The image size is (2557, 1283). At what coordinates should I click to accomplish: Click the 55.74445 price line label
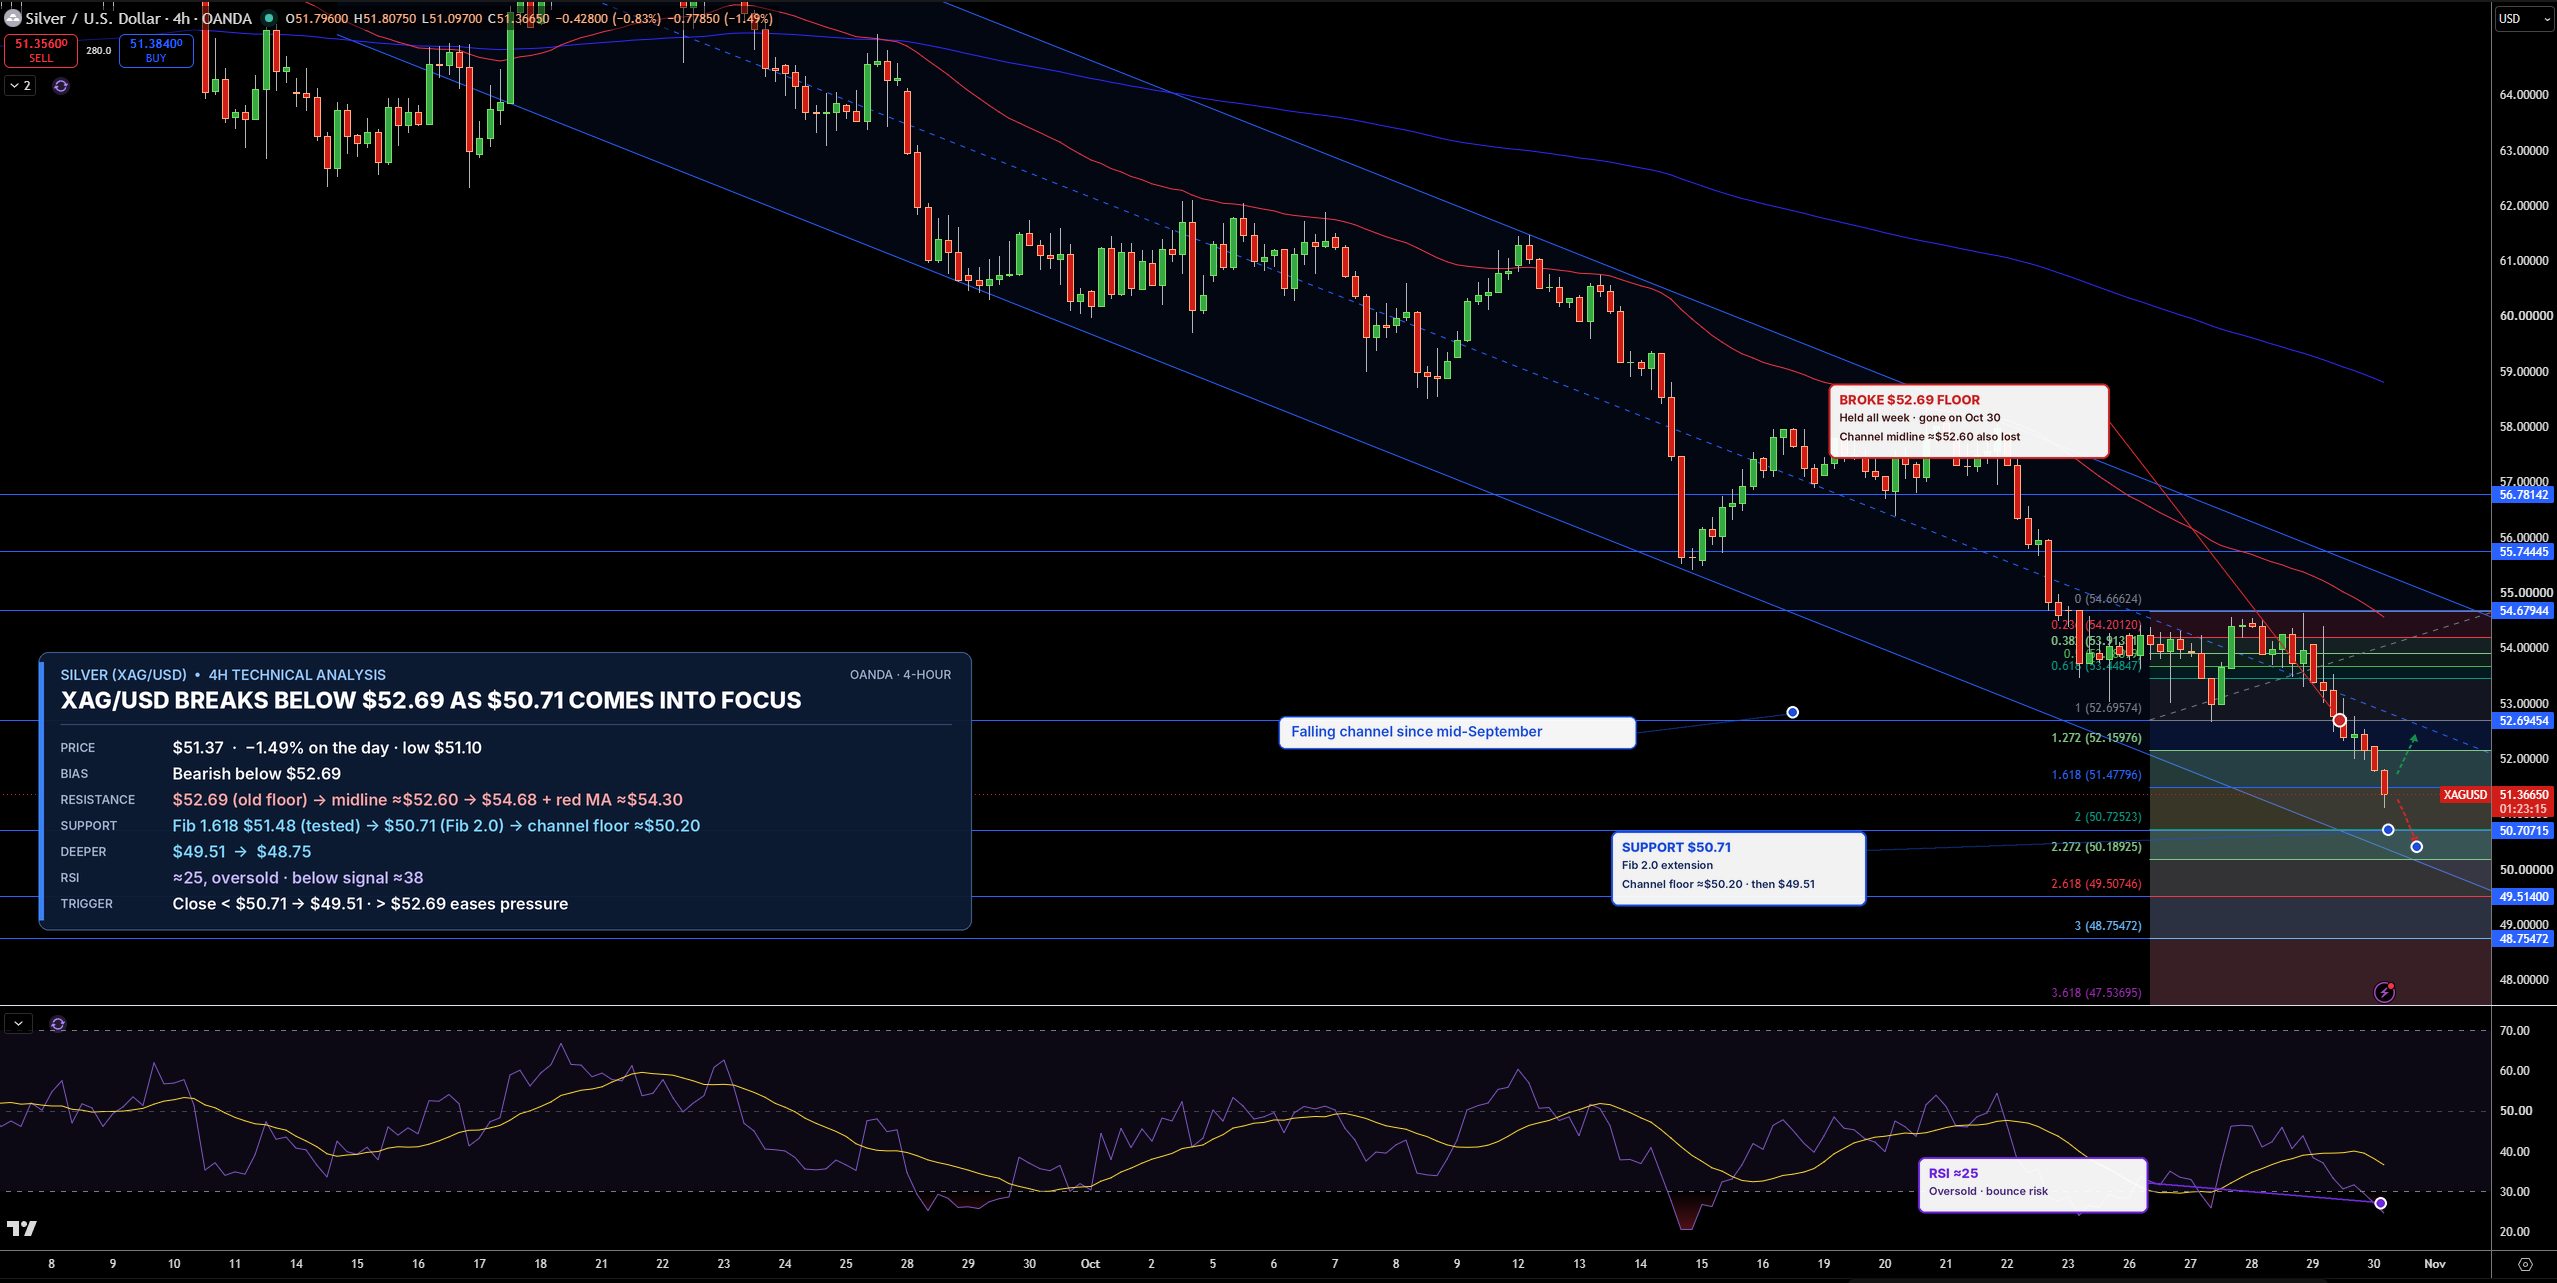pos(2523,552)
